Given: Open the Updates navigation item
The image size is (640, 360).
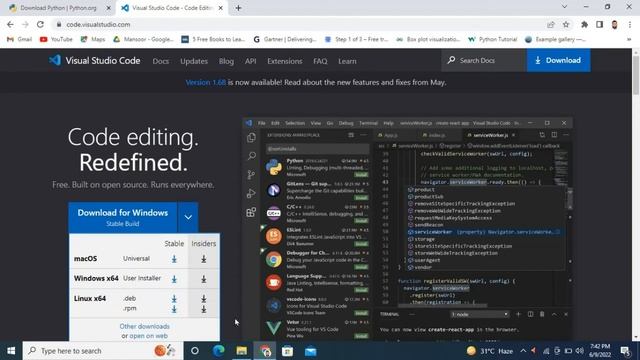Looking at the screenshot, I should 194,61.
